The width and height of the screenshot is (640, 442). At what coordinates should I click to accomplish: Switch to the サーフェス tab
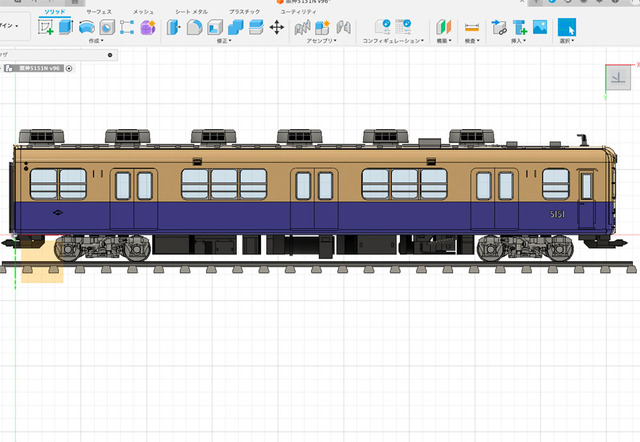click(99, 12)
